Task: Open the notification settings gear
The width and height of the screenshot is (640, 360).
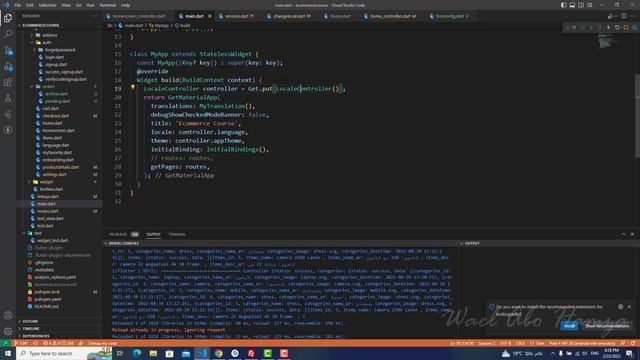Action: point(620,307)
